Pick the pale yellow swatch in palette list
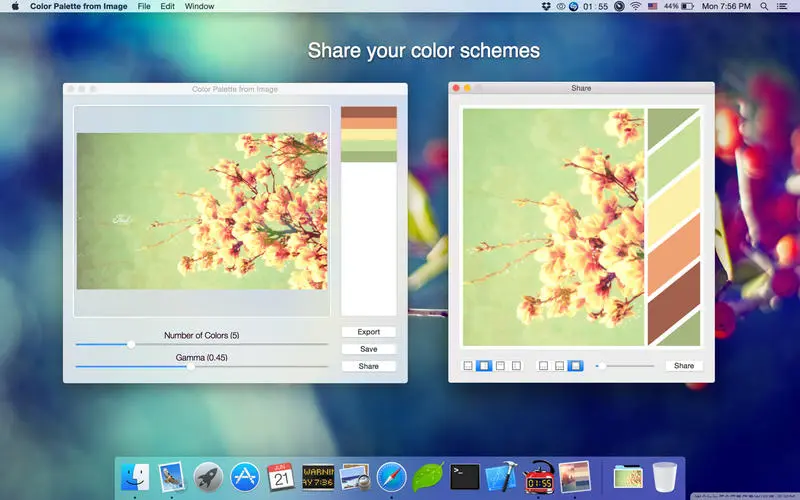 pyautogui.click(x=368, y=135)
